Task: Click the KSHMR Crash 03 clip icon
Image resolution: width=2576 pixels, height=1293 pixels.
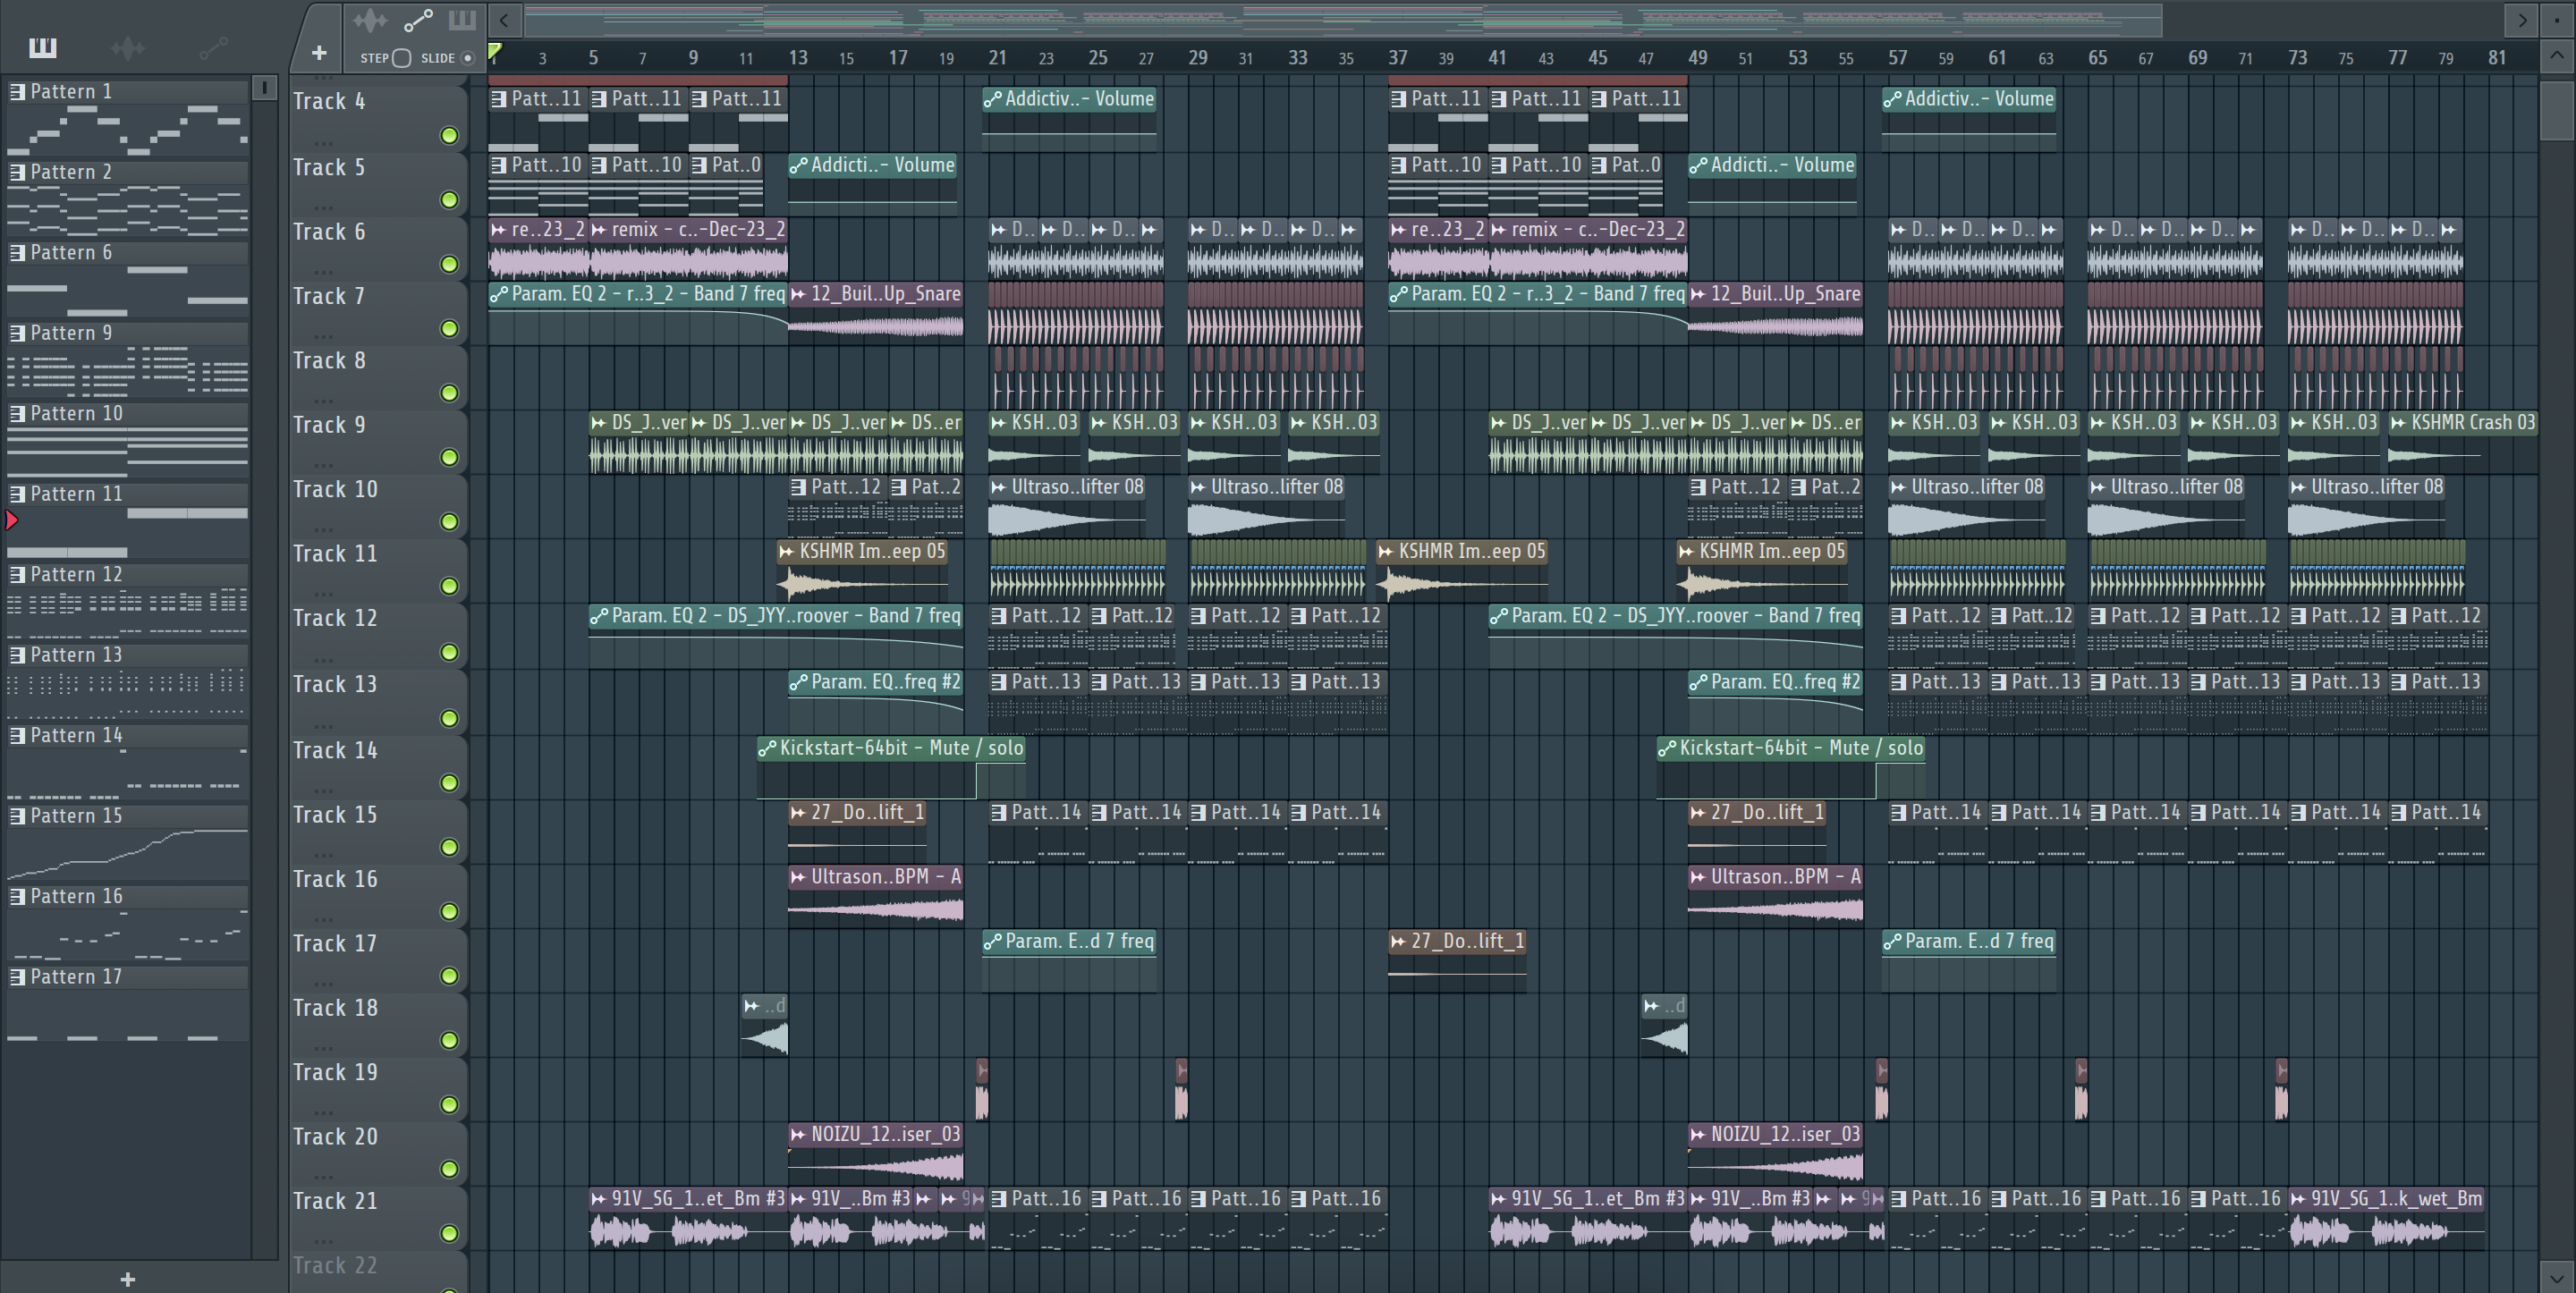Action: tap(2398, 423)
